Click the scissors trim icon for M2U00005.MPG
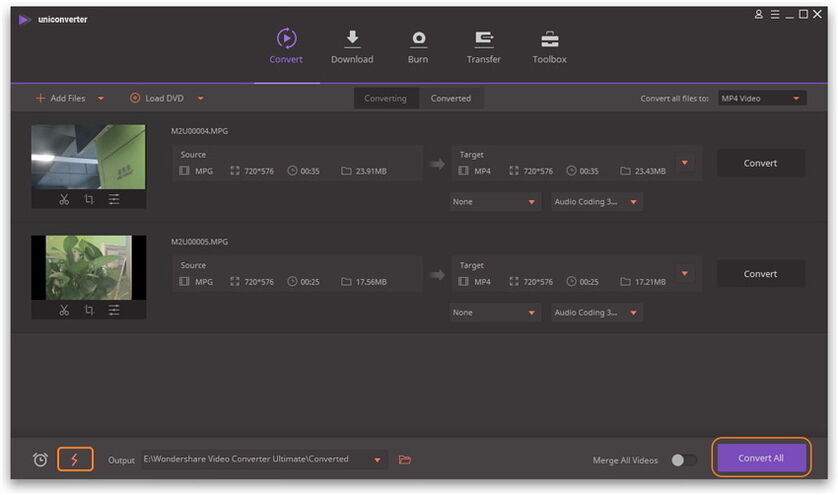This screenshot has height=495, width=838. 64,310
